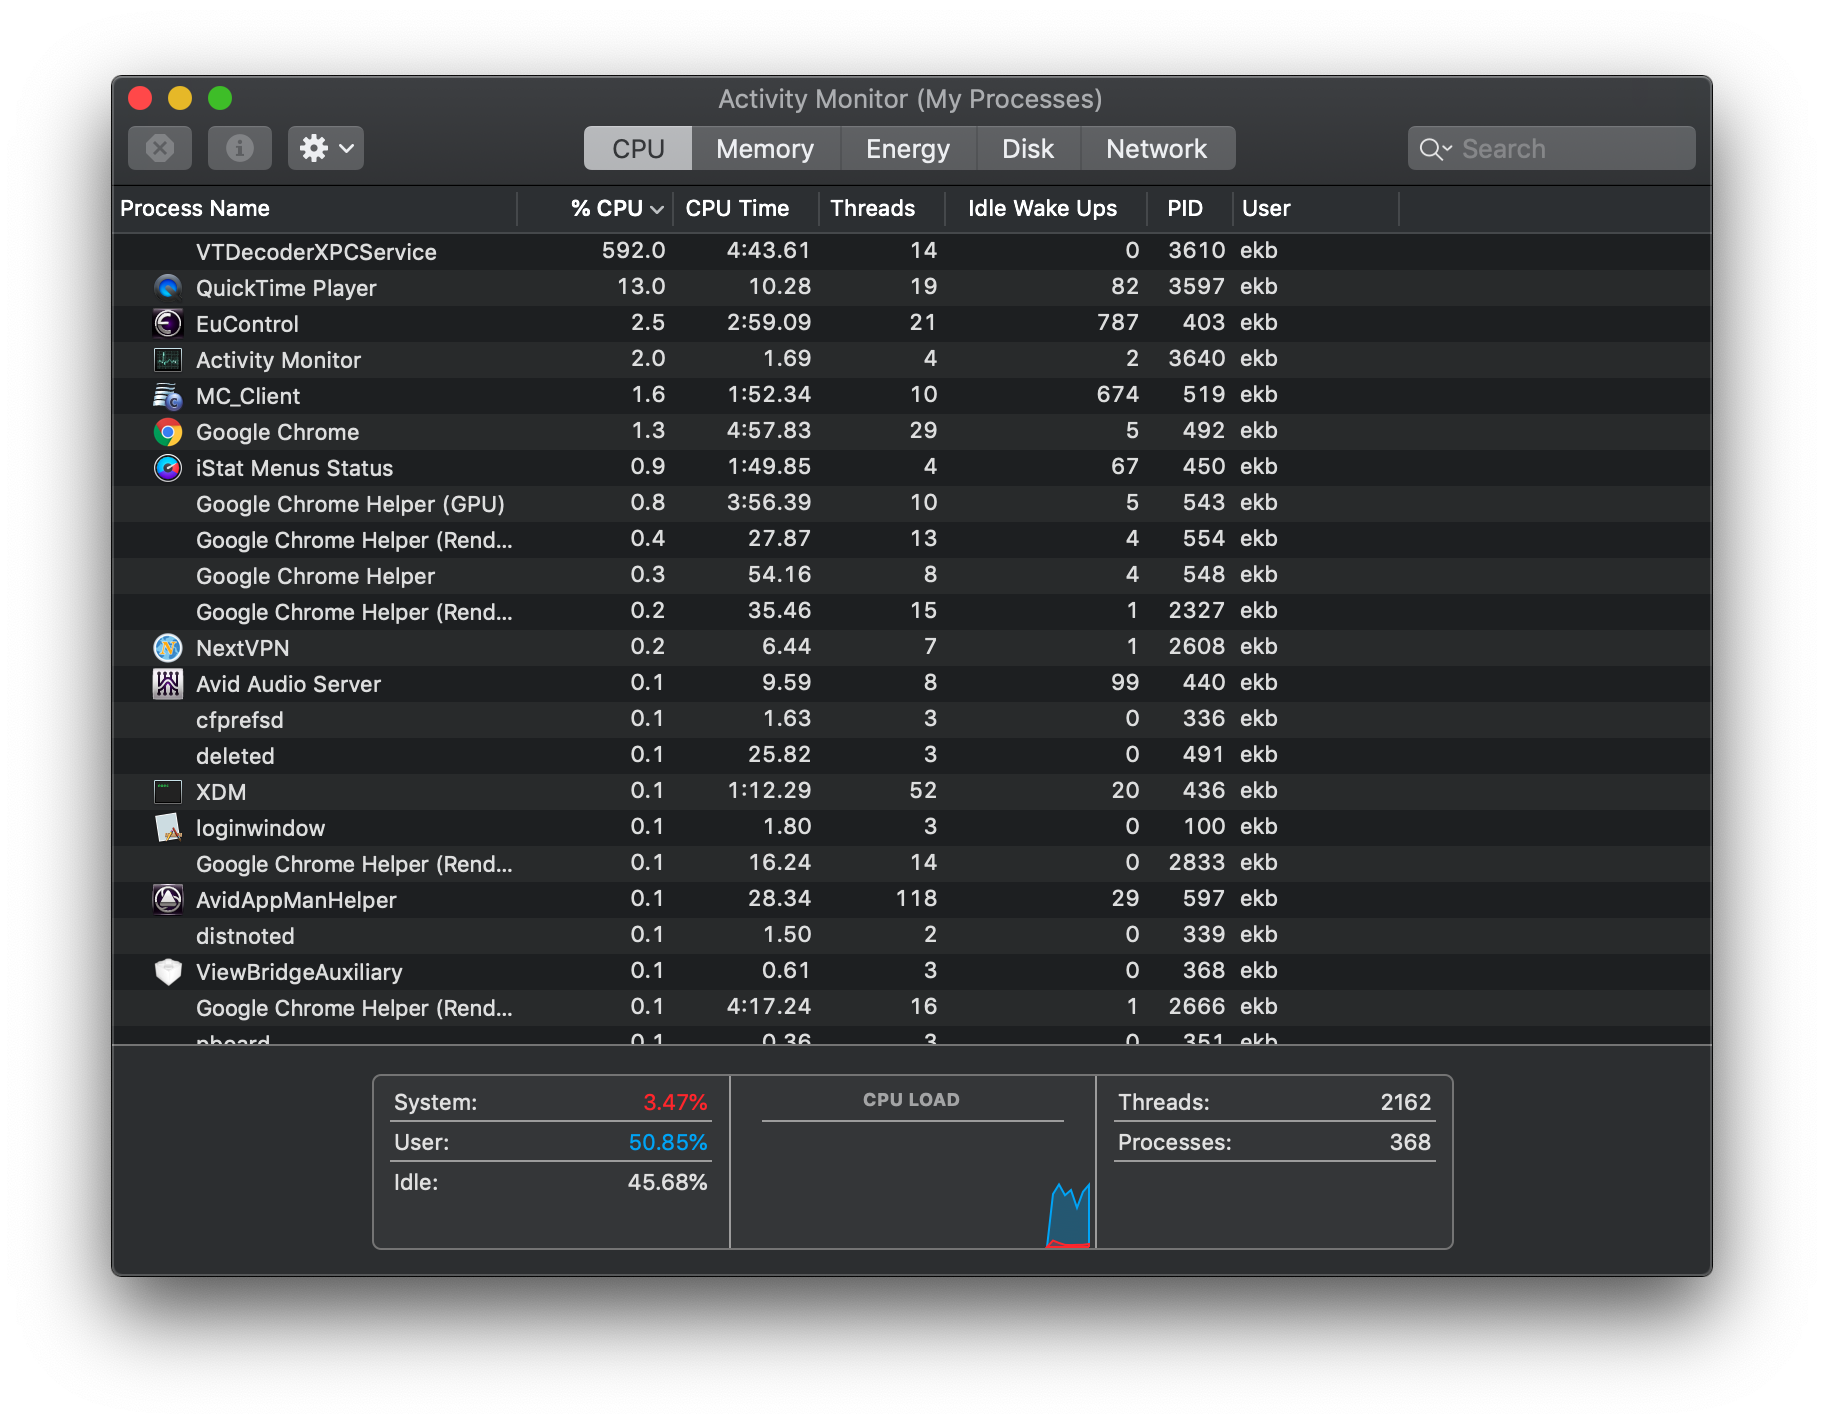Click the CPU Time 4:57.83 cell

(x=768, y=430)
